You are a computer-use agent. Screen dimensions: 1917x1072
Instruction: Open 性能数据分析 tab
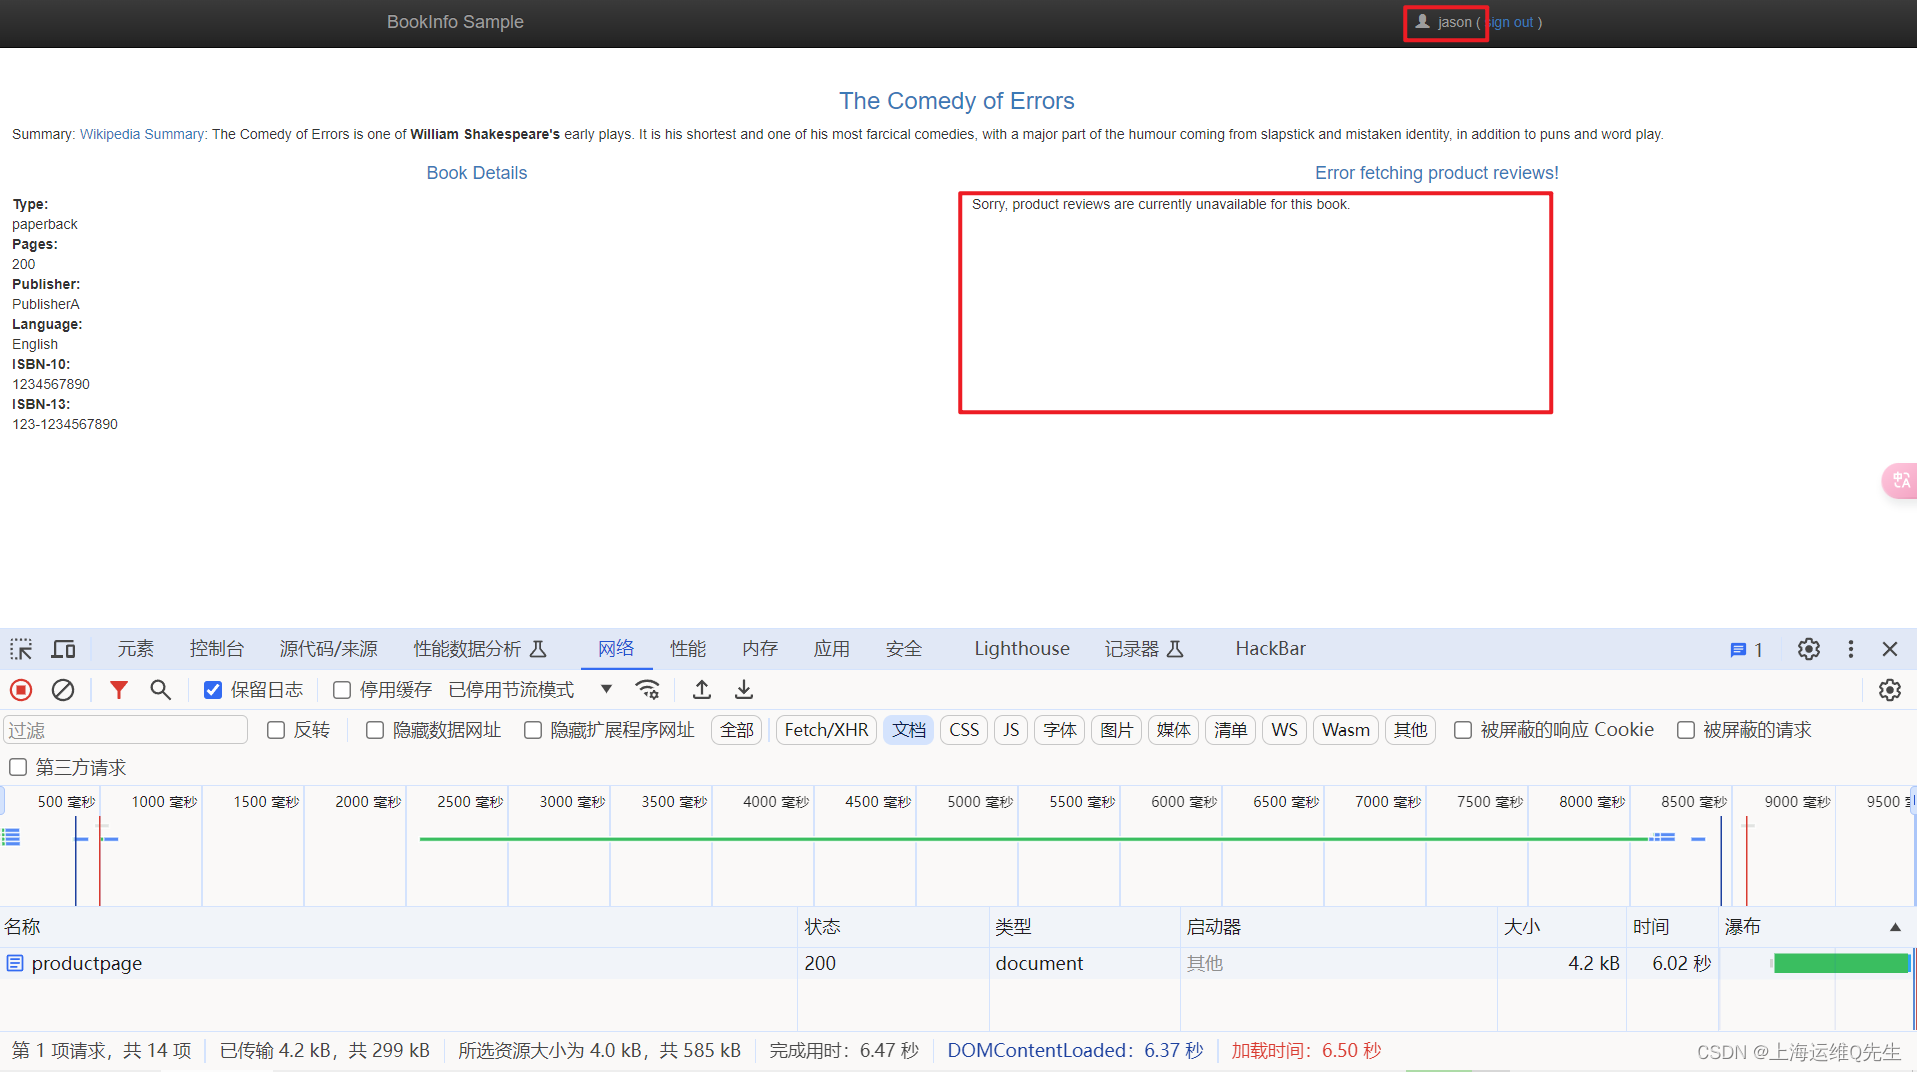pyautogui.click(x=480, y=649)
